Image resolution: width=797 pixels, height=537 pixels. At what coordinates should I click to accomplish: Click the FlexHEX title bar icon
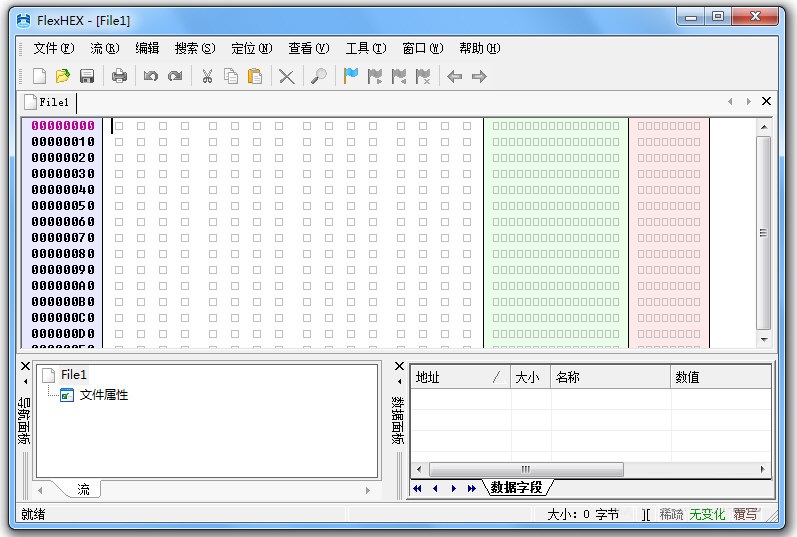click(x=23, y=20)
